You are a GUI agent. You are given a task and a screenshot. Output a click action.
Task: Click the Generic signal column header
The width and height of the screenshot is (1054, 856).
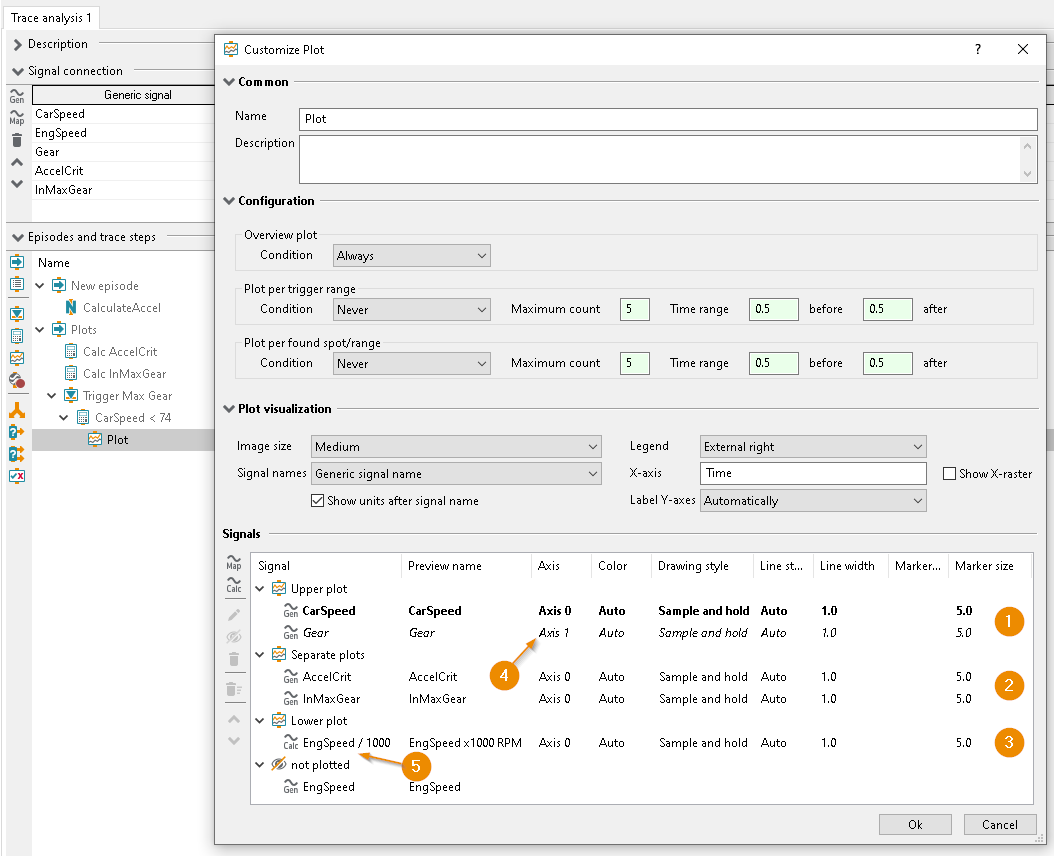click(138, 95)
